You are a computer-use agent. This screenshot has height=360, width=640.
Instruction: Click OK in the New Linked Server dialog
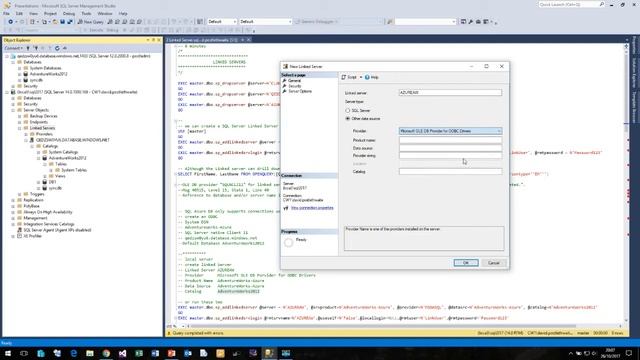point(466,263)
